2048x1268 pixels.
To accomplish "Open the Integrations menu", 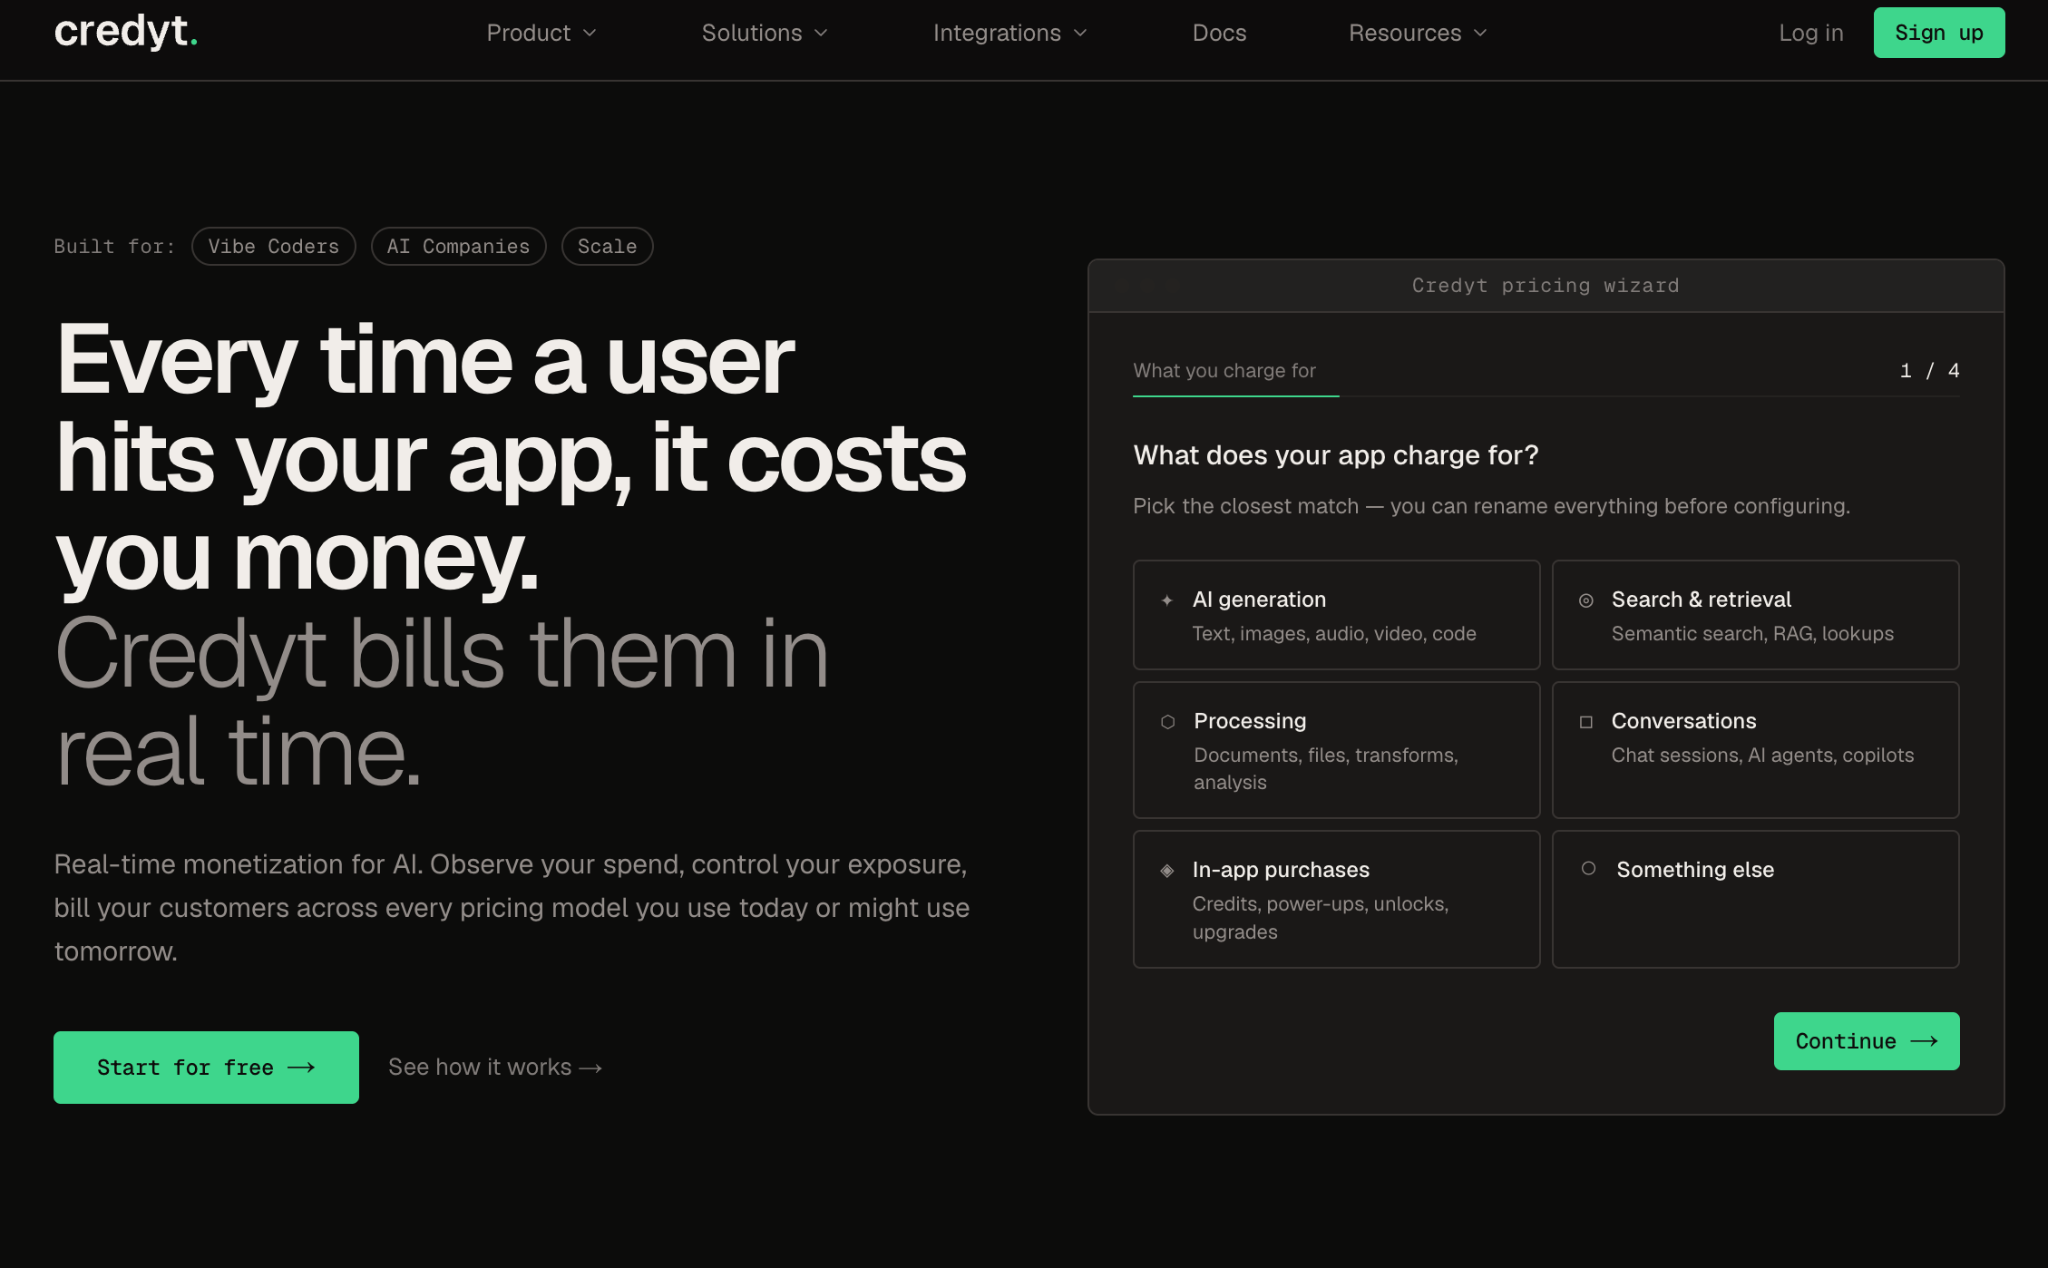I will [1010, 33].
